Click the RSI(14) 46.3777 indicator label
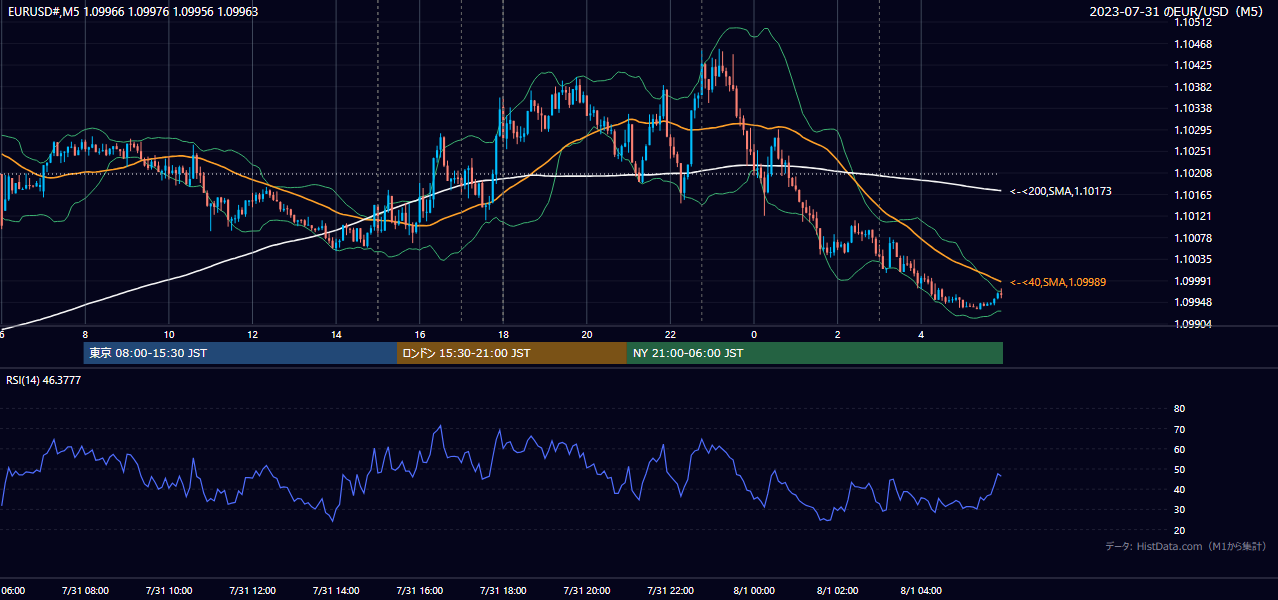1278x600 pixels. 44,380
